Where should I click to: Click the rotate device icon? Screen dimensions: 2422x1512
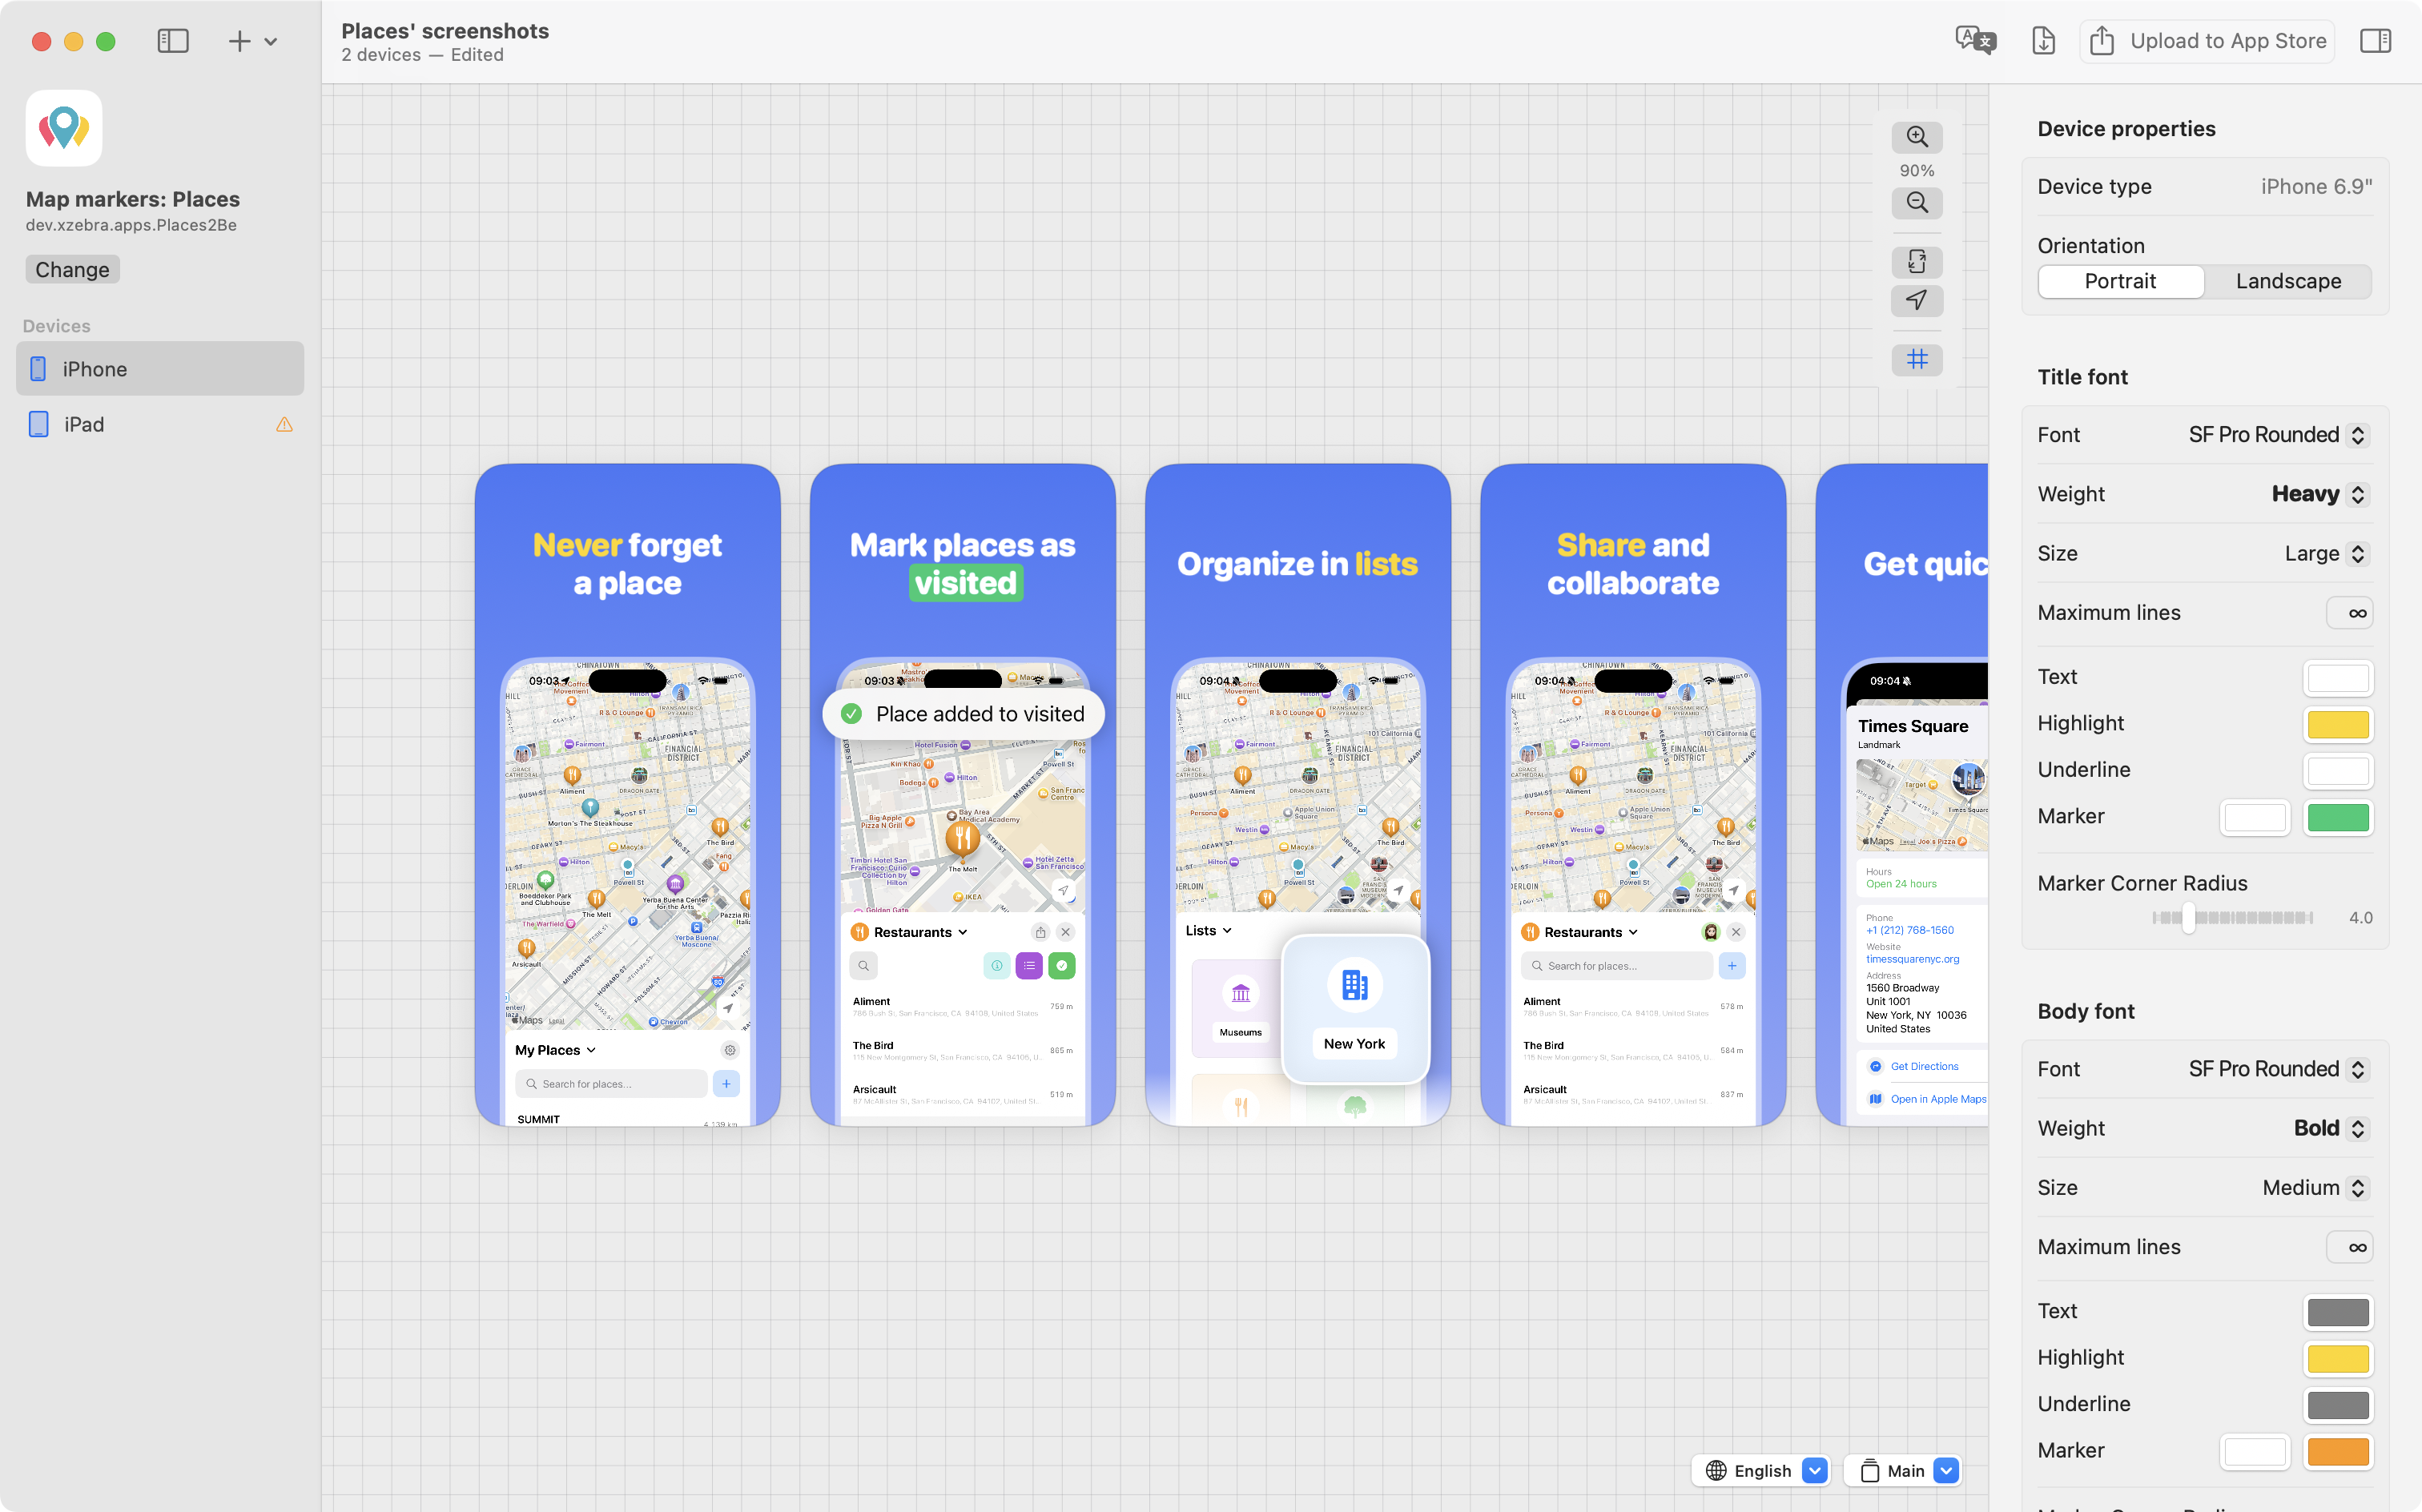click(x=1916, y=262)
